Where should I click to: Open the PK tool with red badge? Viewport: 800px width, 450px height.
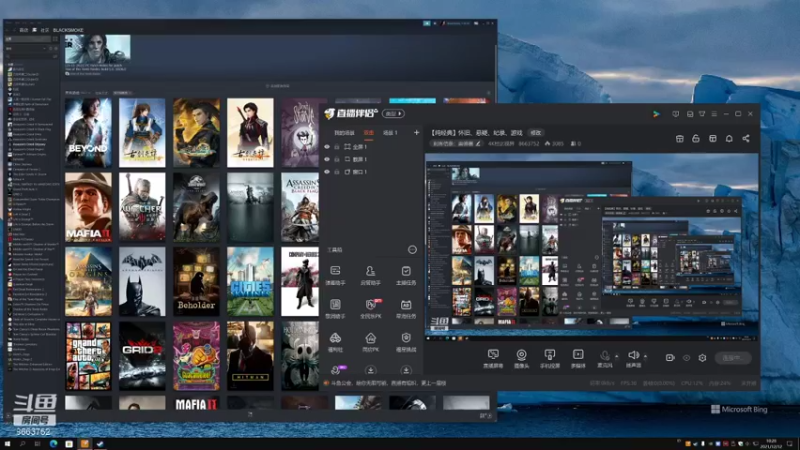point(371,309)
